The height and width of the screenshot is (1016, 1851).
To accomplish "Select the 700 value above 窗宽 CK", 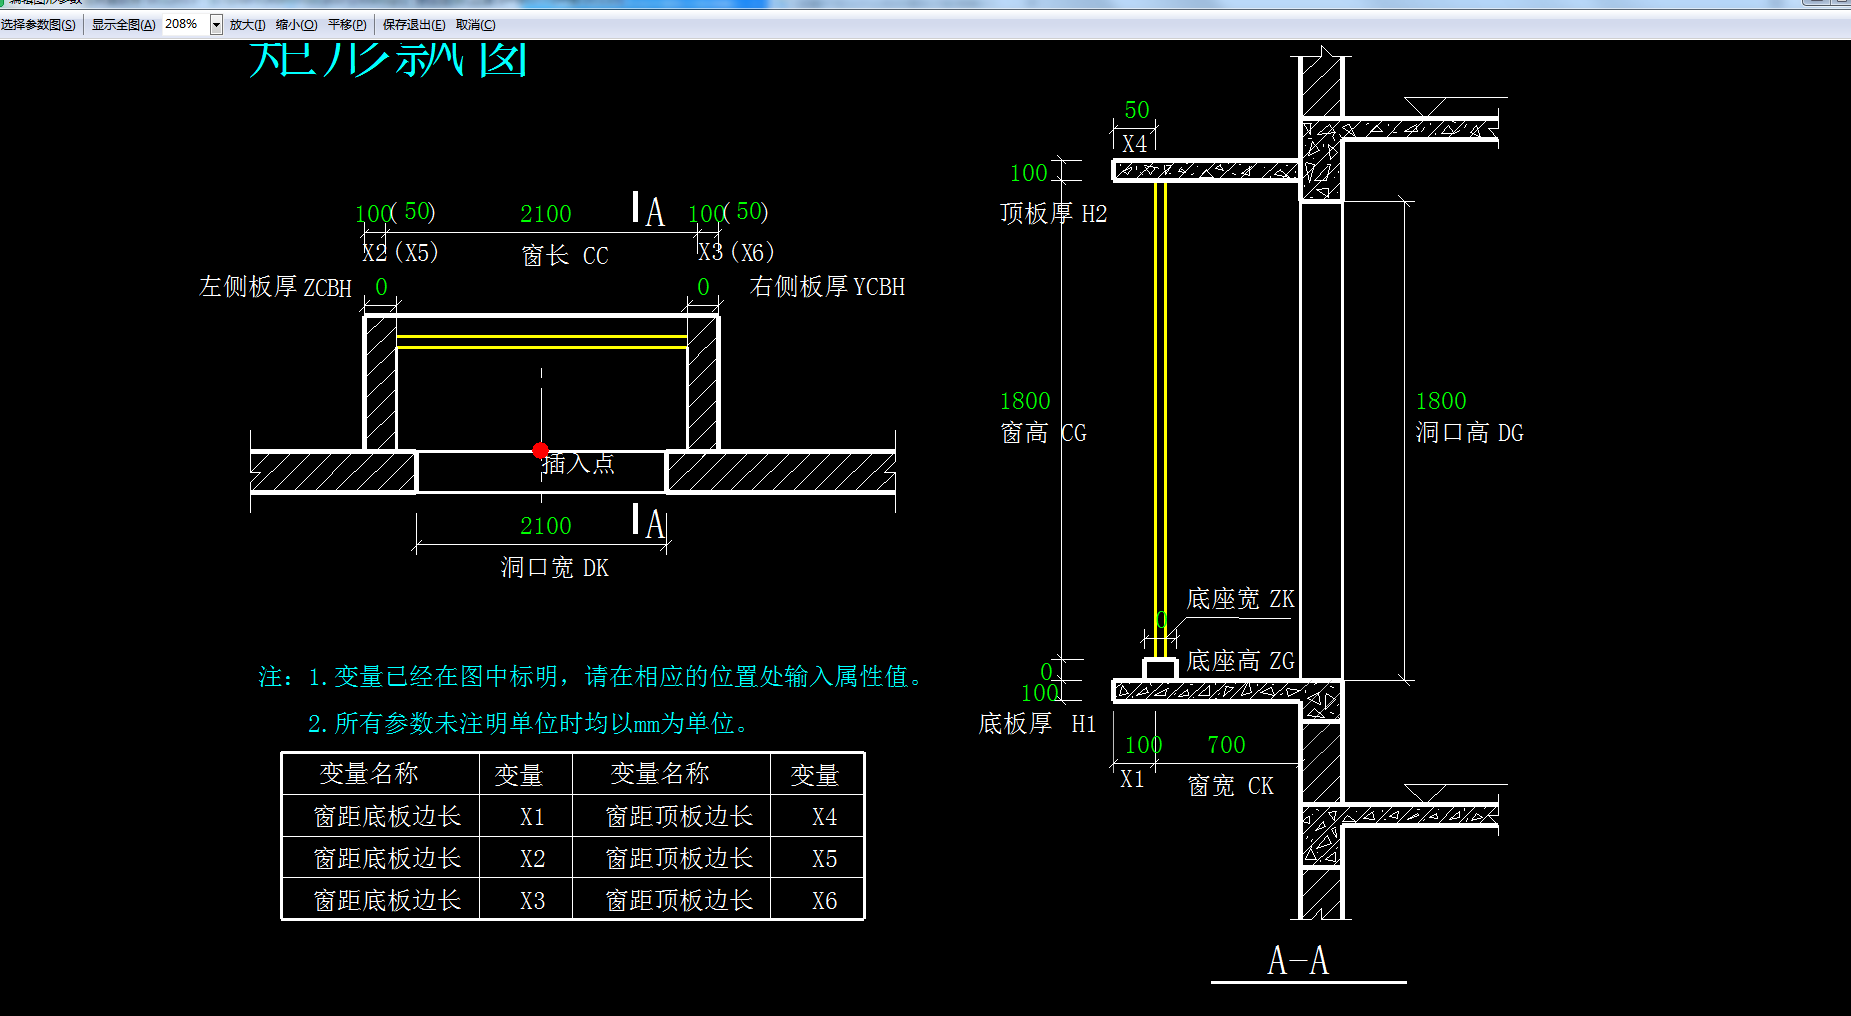I will click(1226, 745).
